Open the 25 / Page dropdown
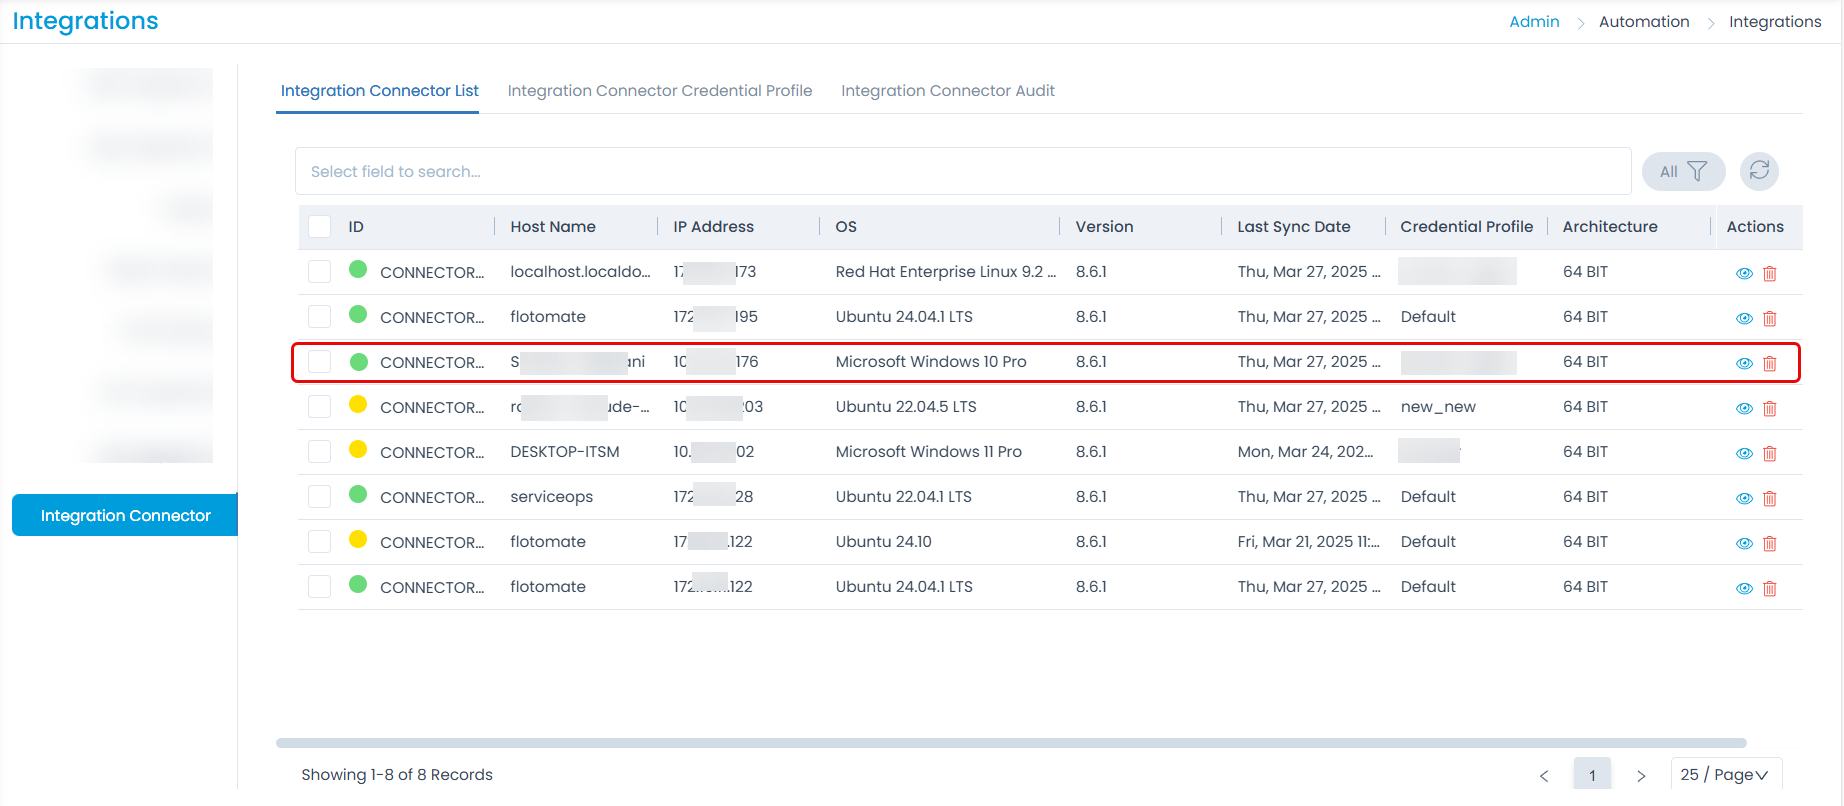The width and height of the screenshot is (1844, 806). point(1725,775)
